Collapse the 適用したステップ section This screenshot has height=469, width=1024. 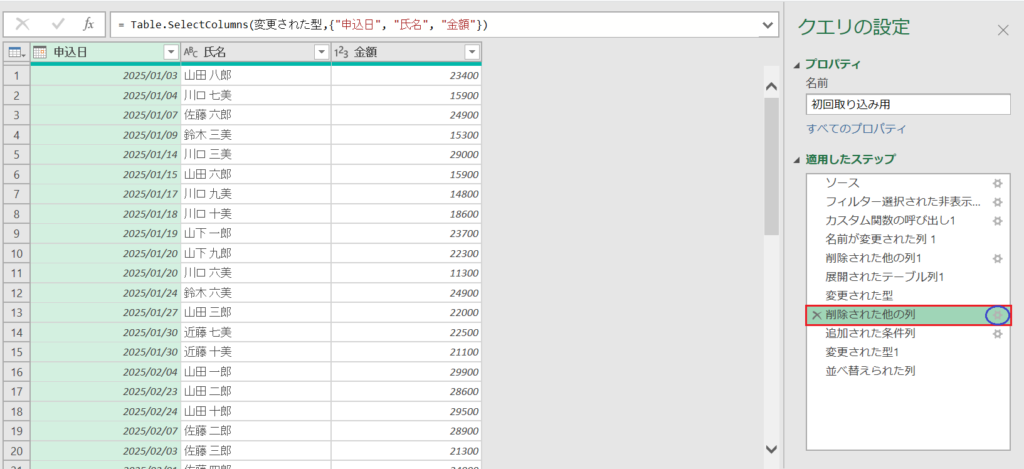(x=796, y=159)
